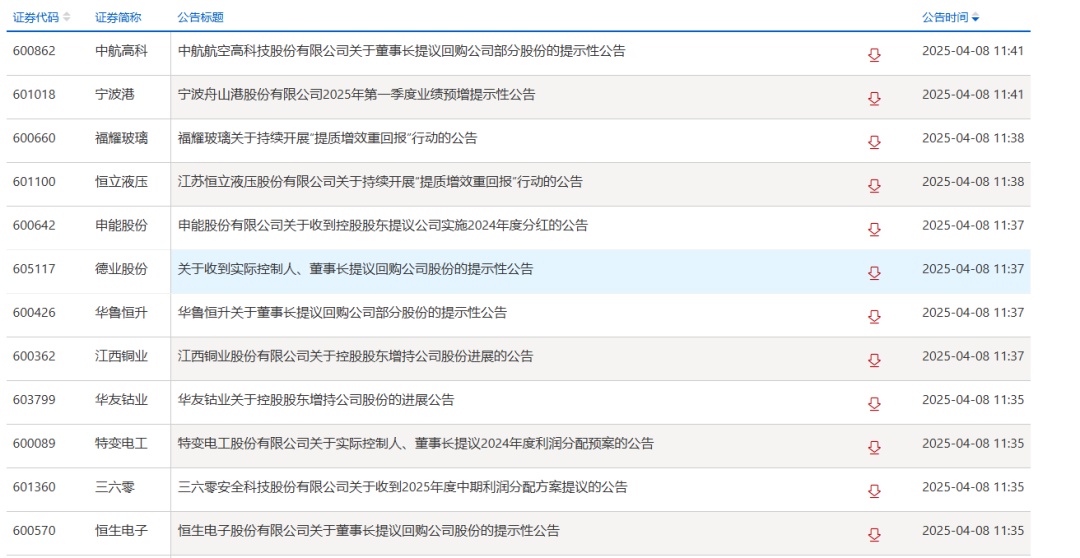Image resolution: width=1080 pixels, height=558 pixels.
Task: Click stock name 华友钴业
Action: click(x=121, y=400)
